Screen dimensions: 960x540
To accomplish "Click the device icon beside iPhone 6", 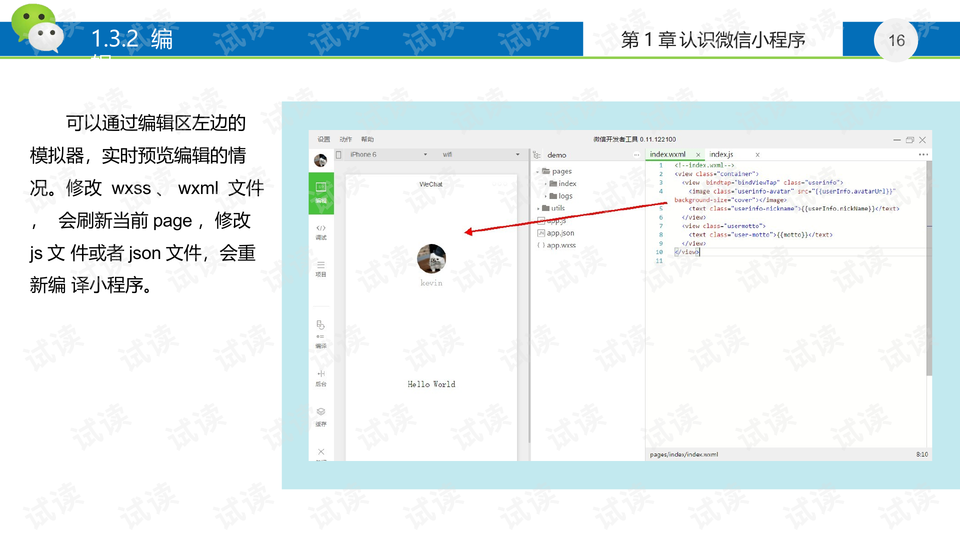I will point(339,155).
